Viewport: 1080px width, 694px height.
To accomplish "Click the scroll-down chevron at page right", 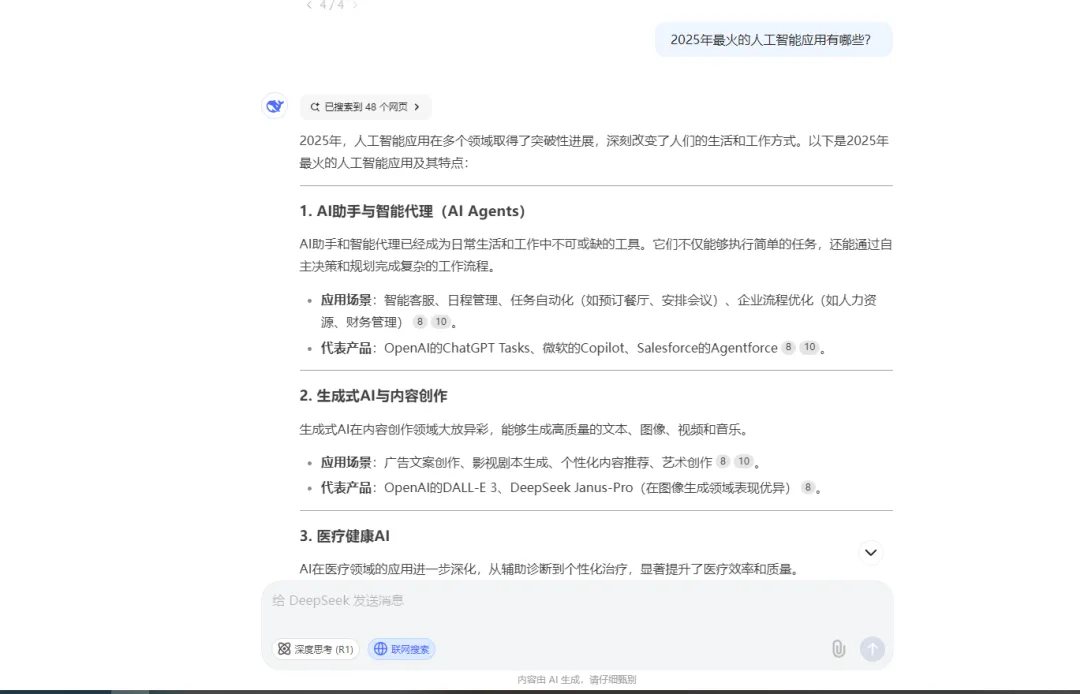I will (x=870, y=552).
